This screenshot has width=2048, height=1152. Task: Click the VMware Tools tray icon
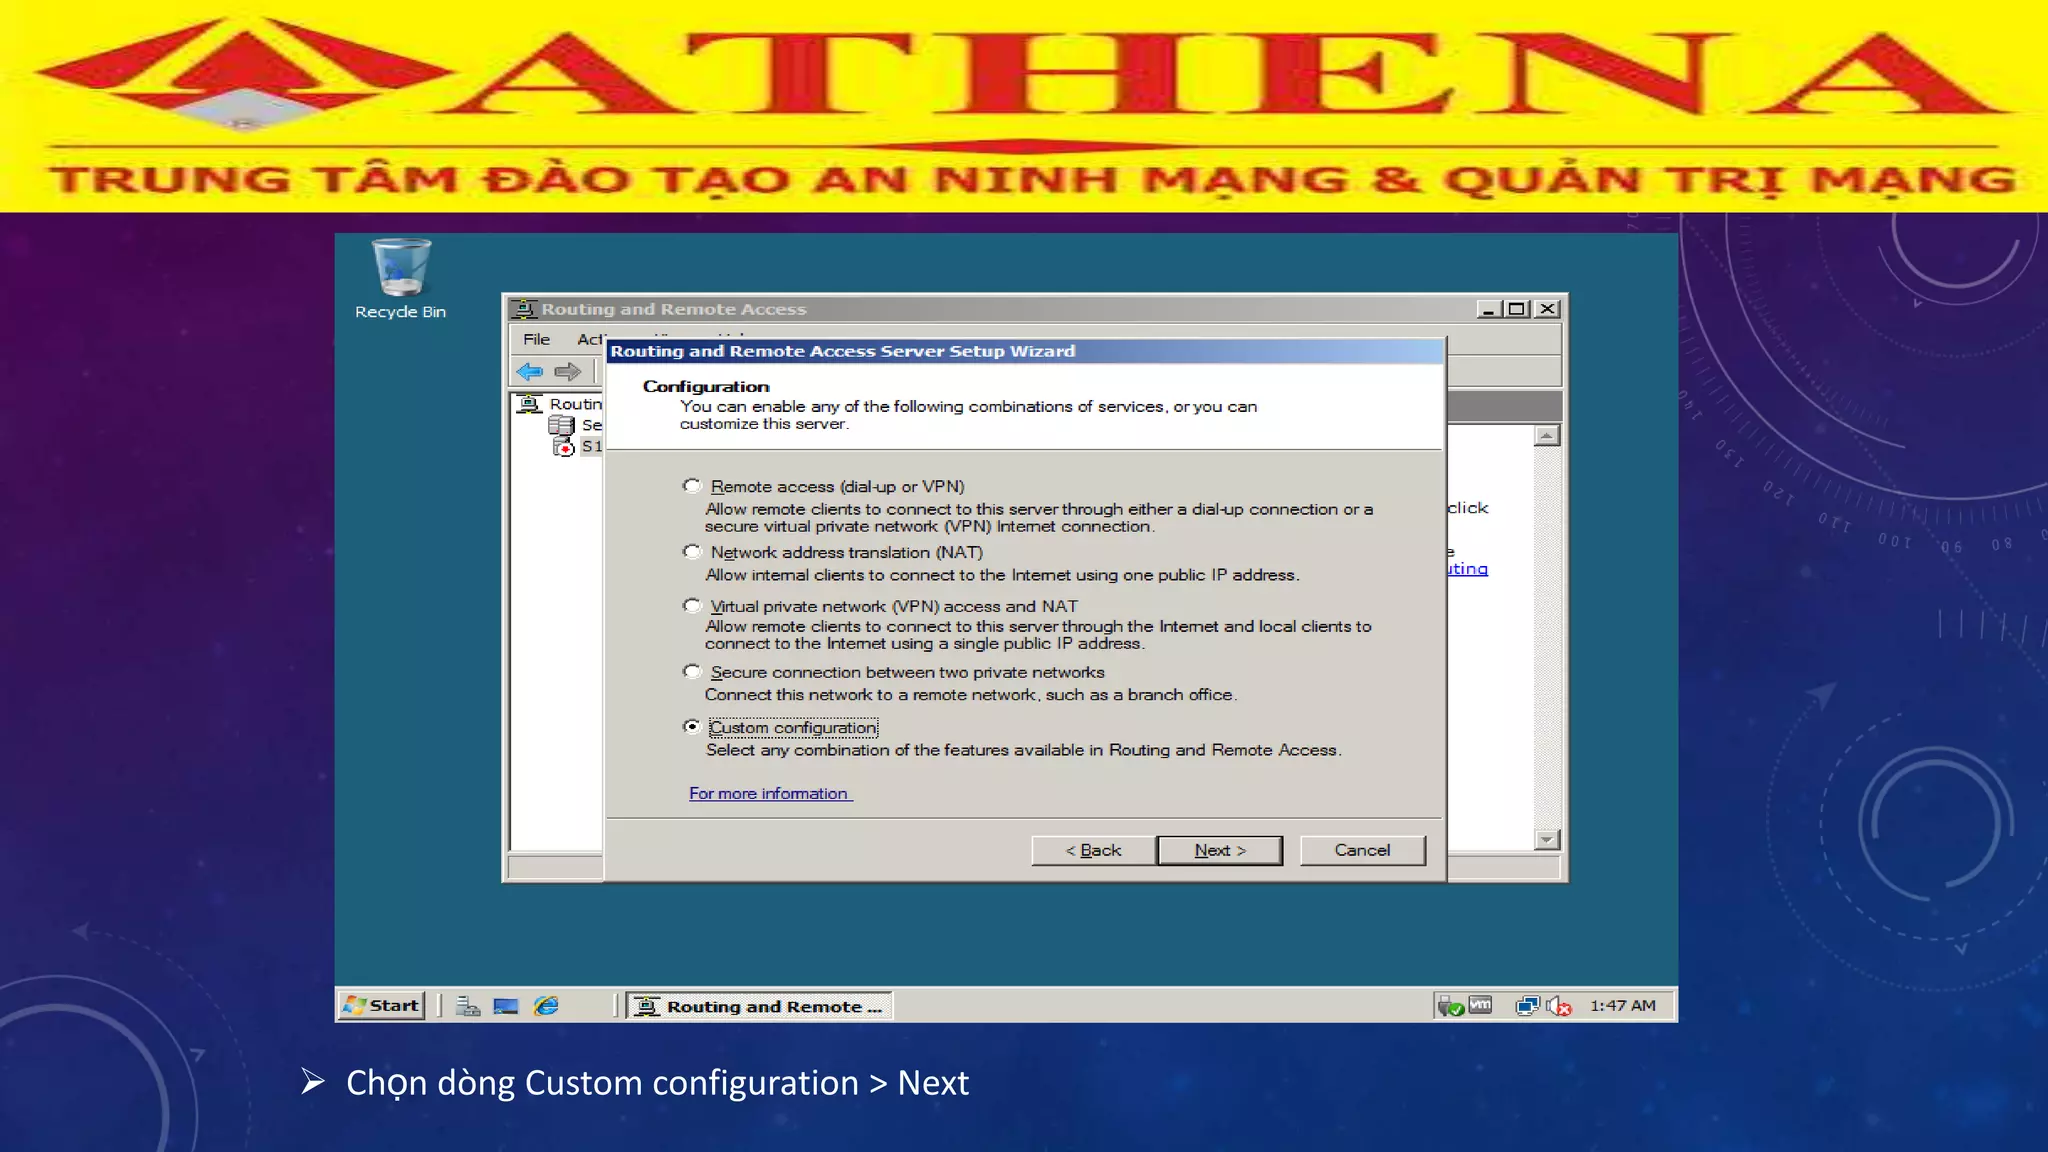1481,1005
